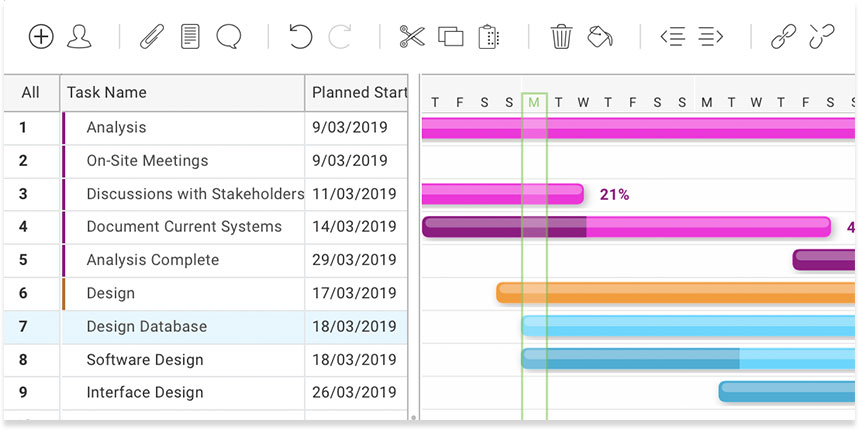The height and width of the screenshot is (430, 859).
Task: Open the notes document icon
Action: pos(190,37)
